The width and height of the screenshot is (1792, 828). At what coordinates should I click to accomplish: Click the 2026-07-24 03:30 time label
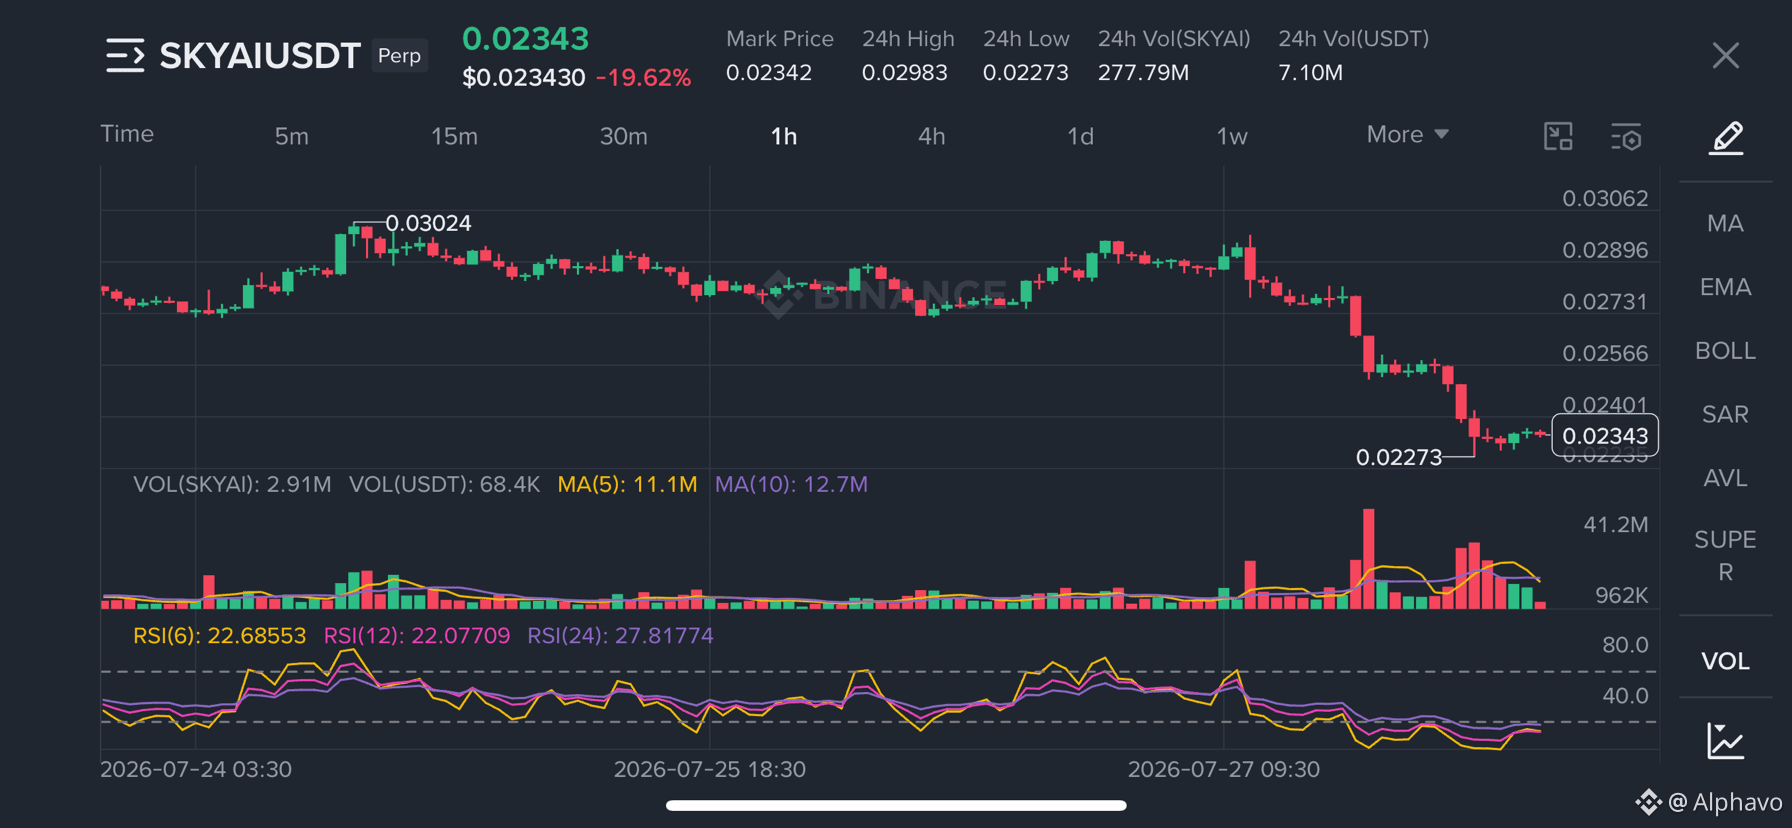tap(196, 769)
